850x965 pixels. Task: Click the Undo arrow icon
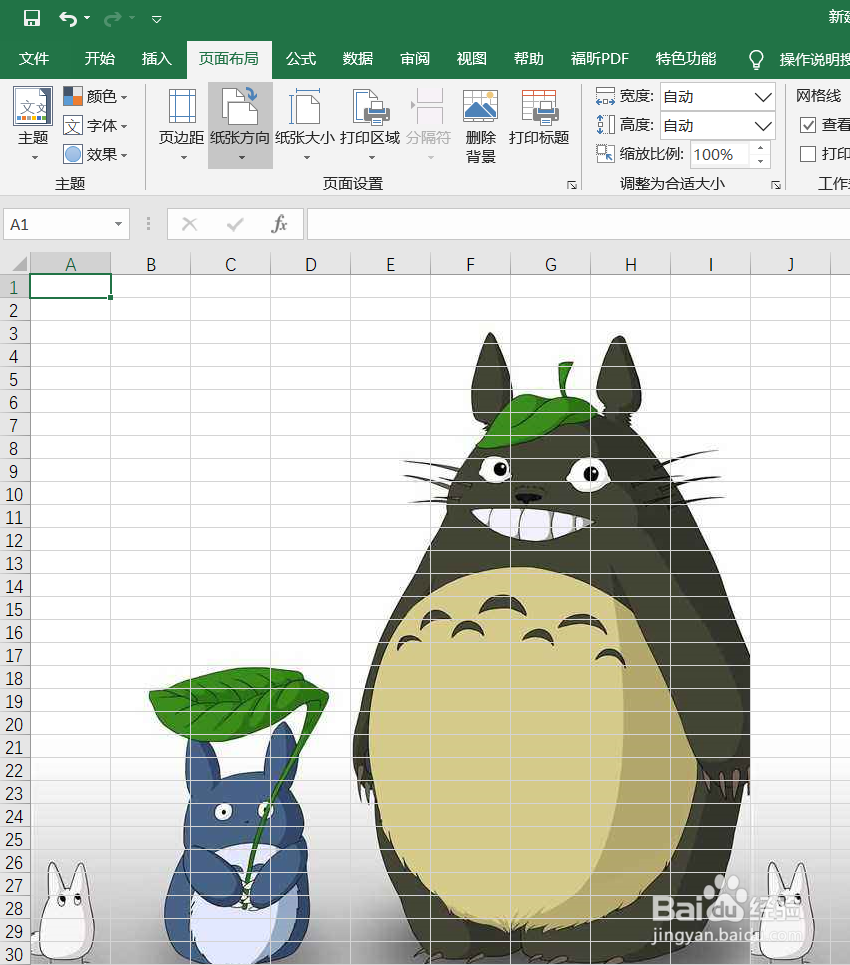[68, 19]
